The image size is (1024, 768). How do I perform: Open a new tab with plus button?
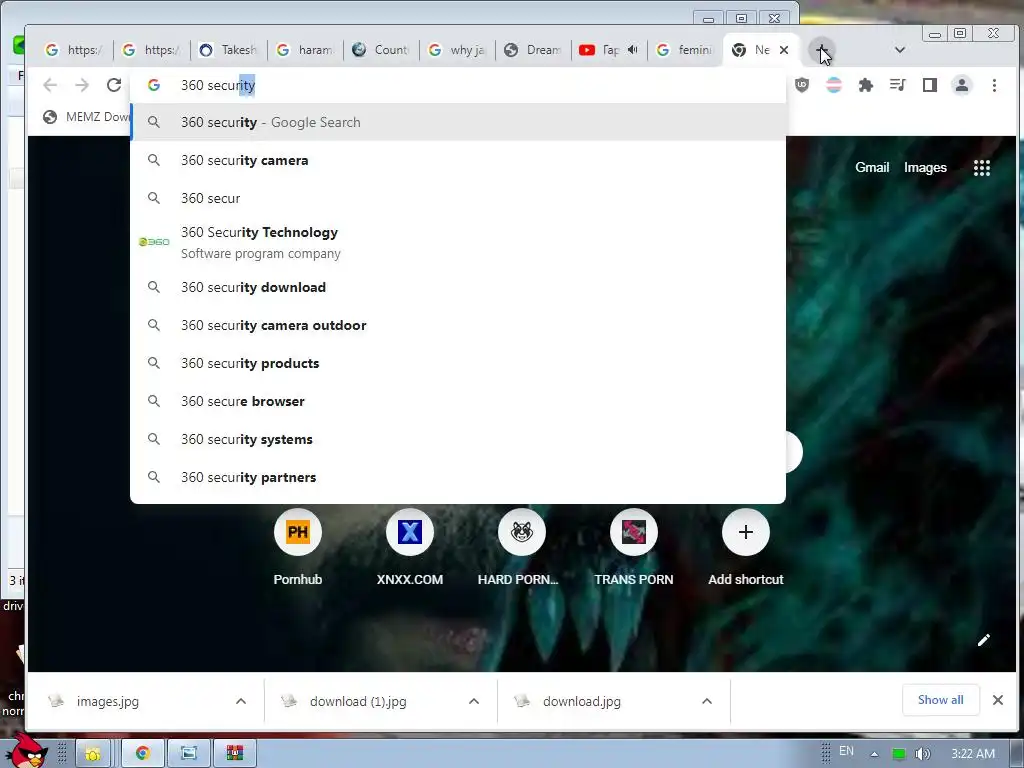coord(822,50)
